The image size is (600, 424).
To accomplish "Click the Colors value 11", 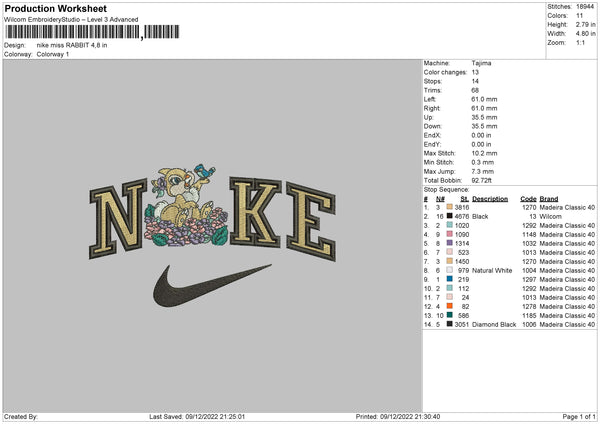I will click(x=579, y=16).
